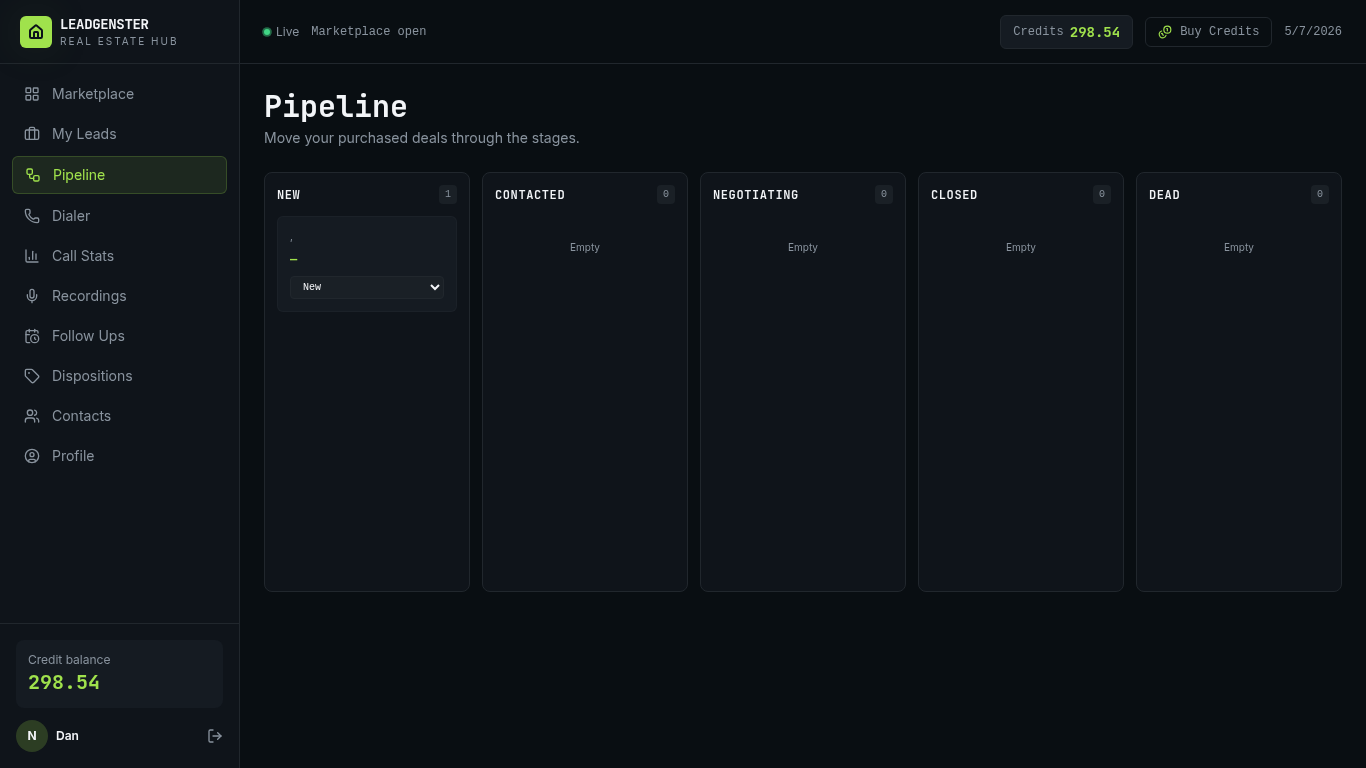Open the New stage dropdown on the lead card
The width and height of the screenshot is (1366, 768).
coord(367,287)
